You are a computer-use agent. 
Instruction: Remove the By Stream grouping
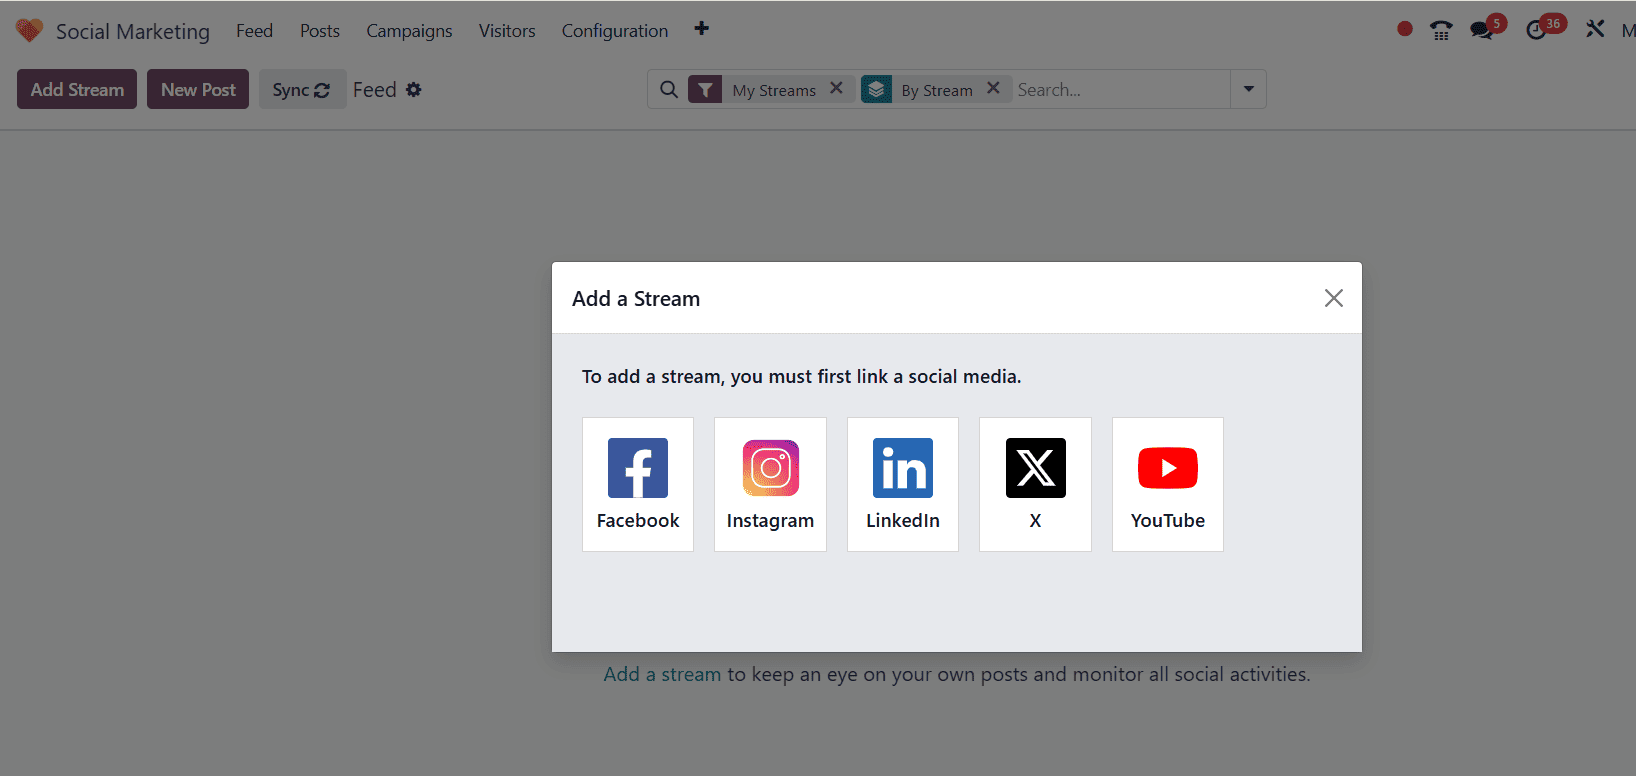pyautogui.click(x=993, y=88)
